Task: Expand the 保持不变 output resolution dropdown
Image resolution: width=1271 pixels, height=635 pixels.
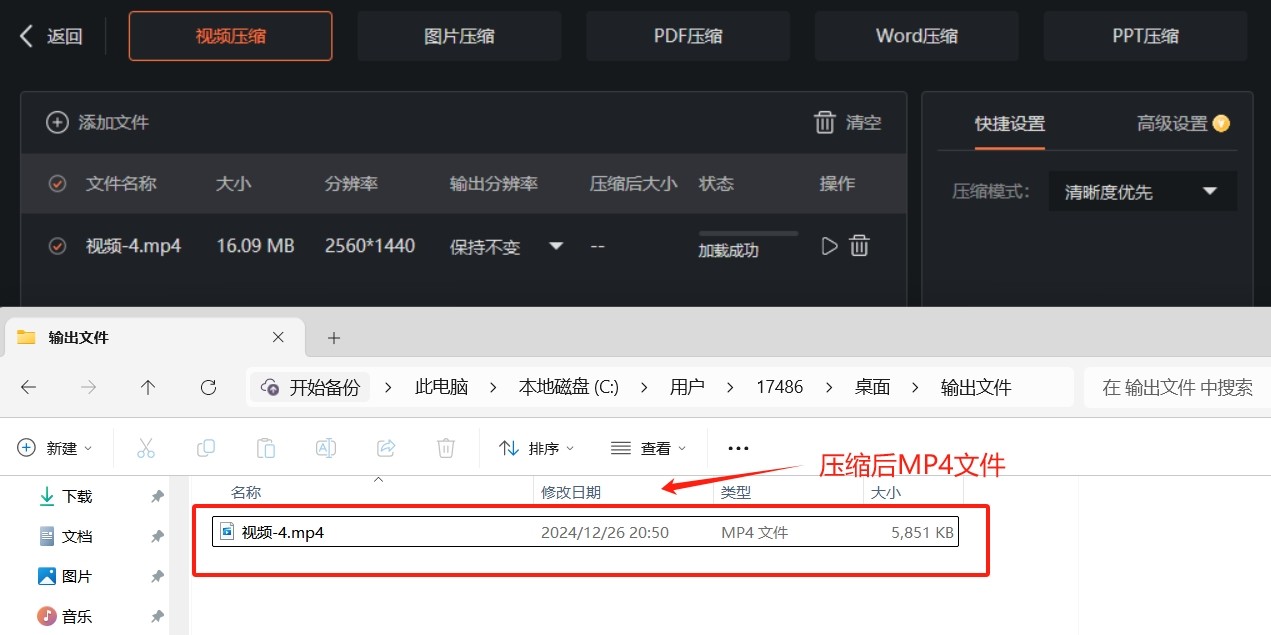Action: click(556, 246)
